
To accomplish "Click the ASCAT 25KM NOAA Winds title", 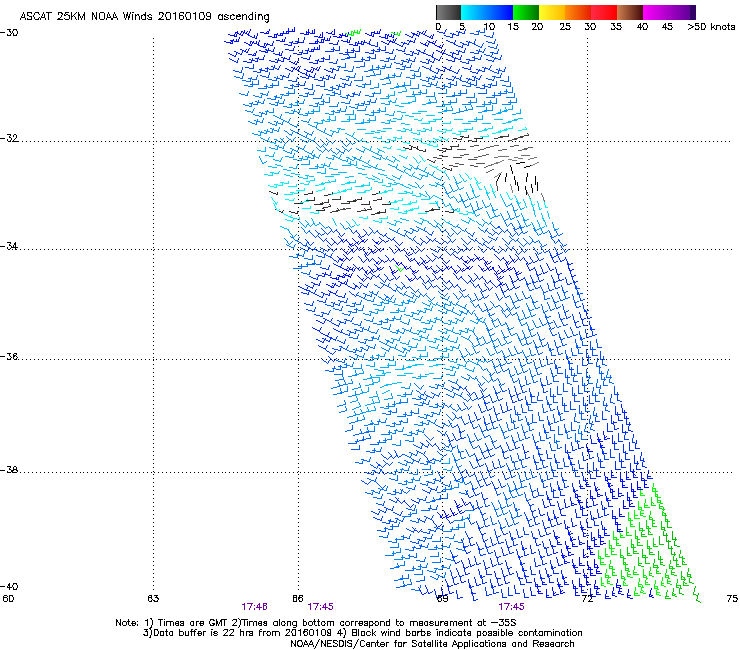I will tap(144, 17).
